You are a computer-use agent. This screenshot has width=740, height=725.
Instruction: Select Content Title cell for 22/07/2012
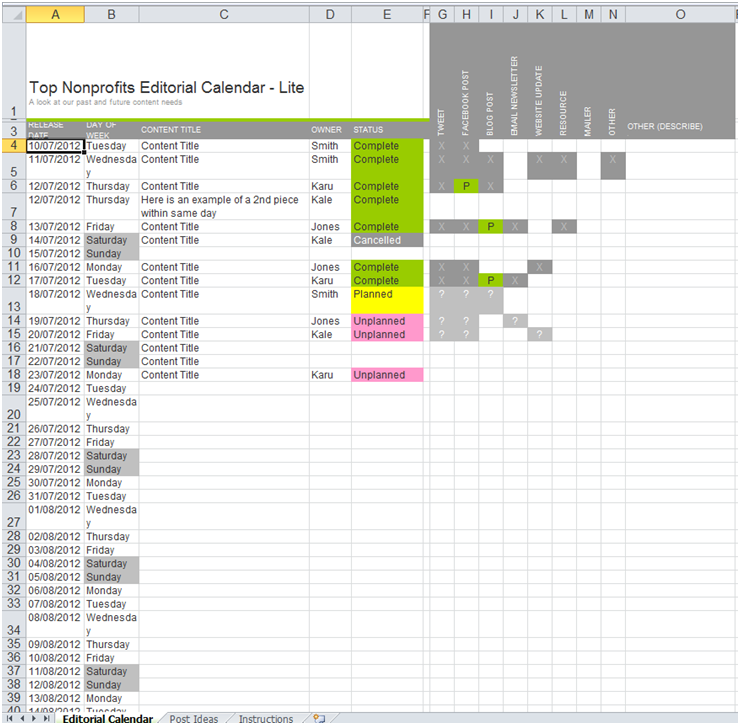(224, 362)
